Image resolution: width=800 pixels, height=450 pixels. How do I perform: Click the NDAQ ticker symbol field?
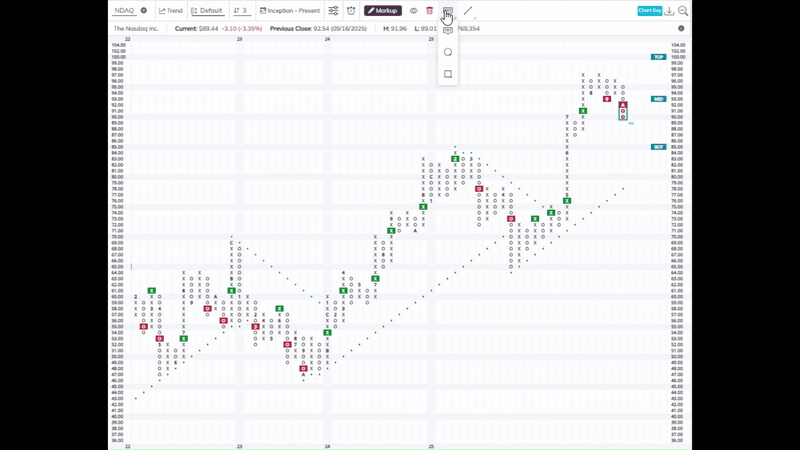click(124, 11)
